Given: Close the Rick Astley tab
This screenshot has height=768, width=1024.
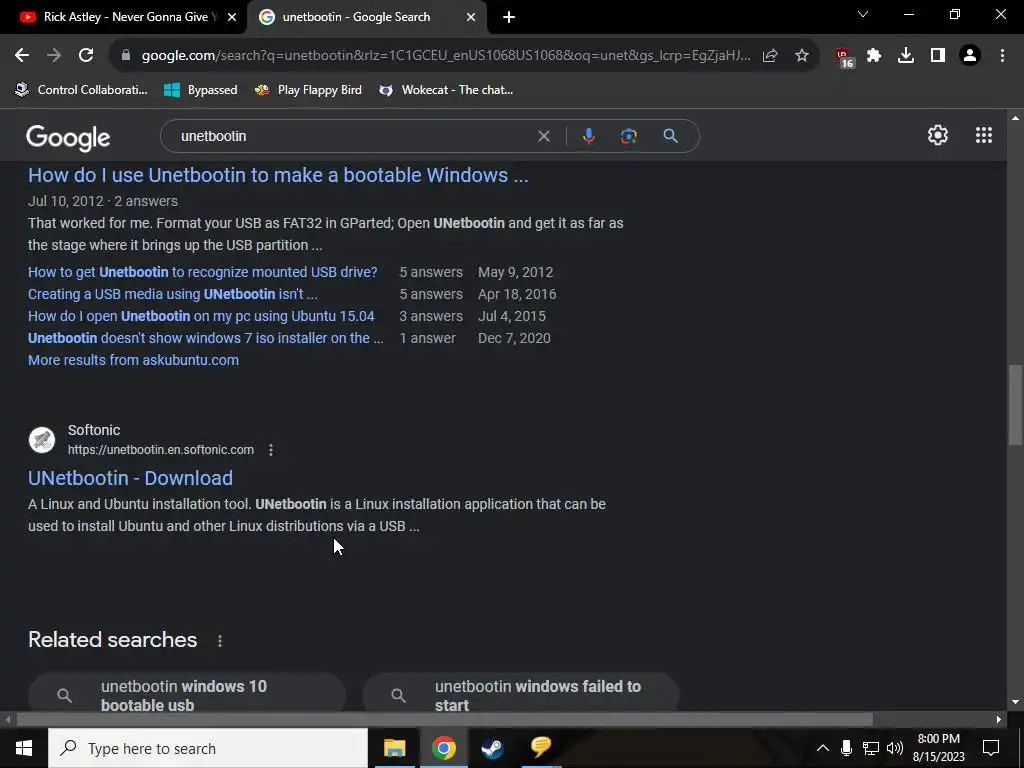Looking at the screenshot, I should point(231,18).
